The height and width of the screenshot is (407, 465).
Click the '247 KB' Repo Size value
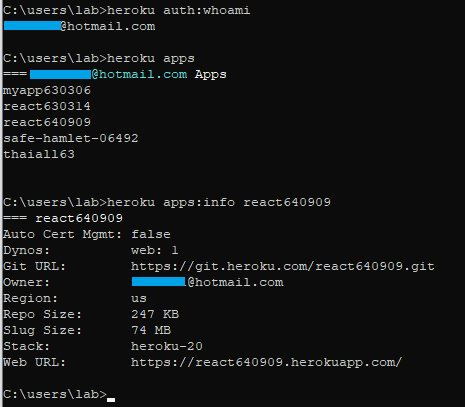[155, 314]
